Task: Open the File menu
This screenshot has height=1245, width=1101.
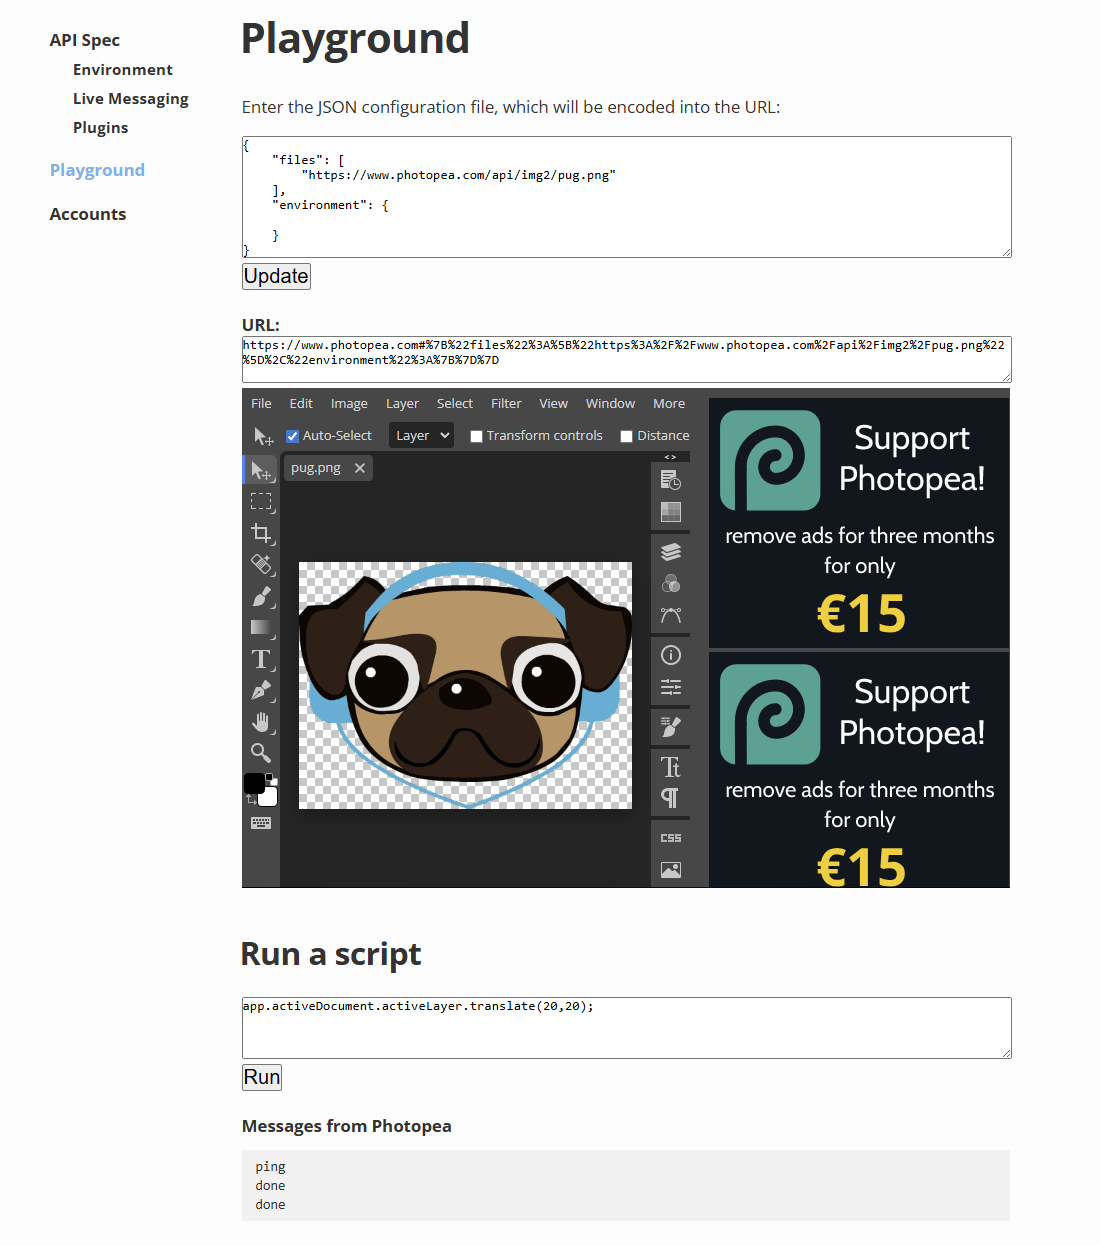Action: (261, 404)
